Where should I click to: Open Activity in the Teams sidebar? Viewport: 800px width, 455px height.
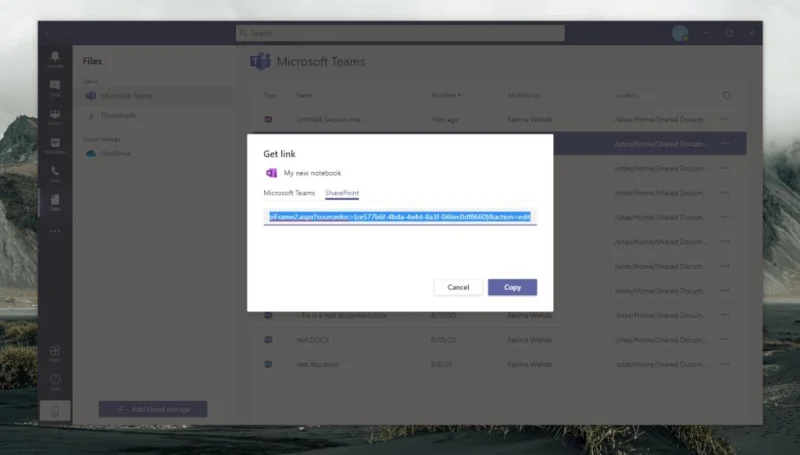[55, 59]
